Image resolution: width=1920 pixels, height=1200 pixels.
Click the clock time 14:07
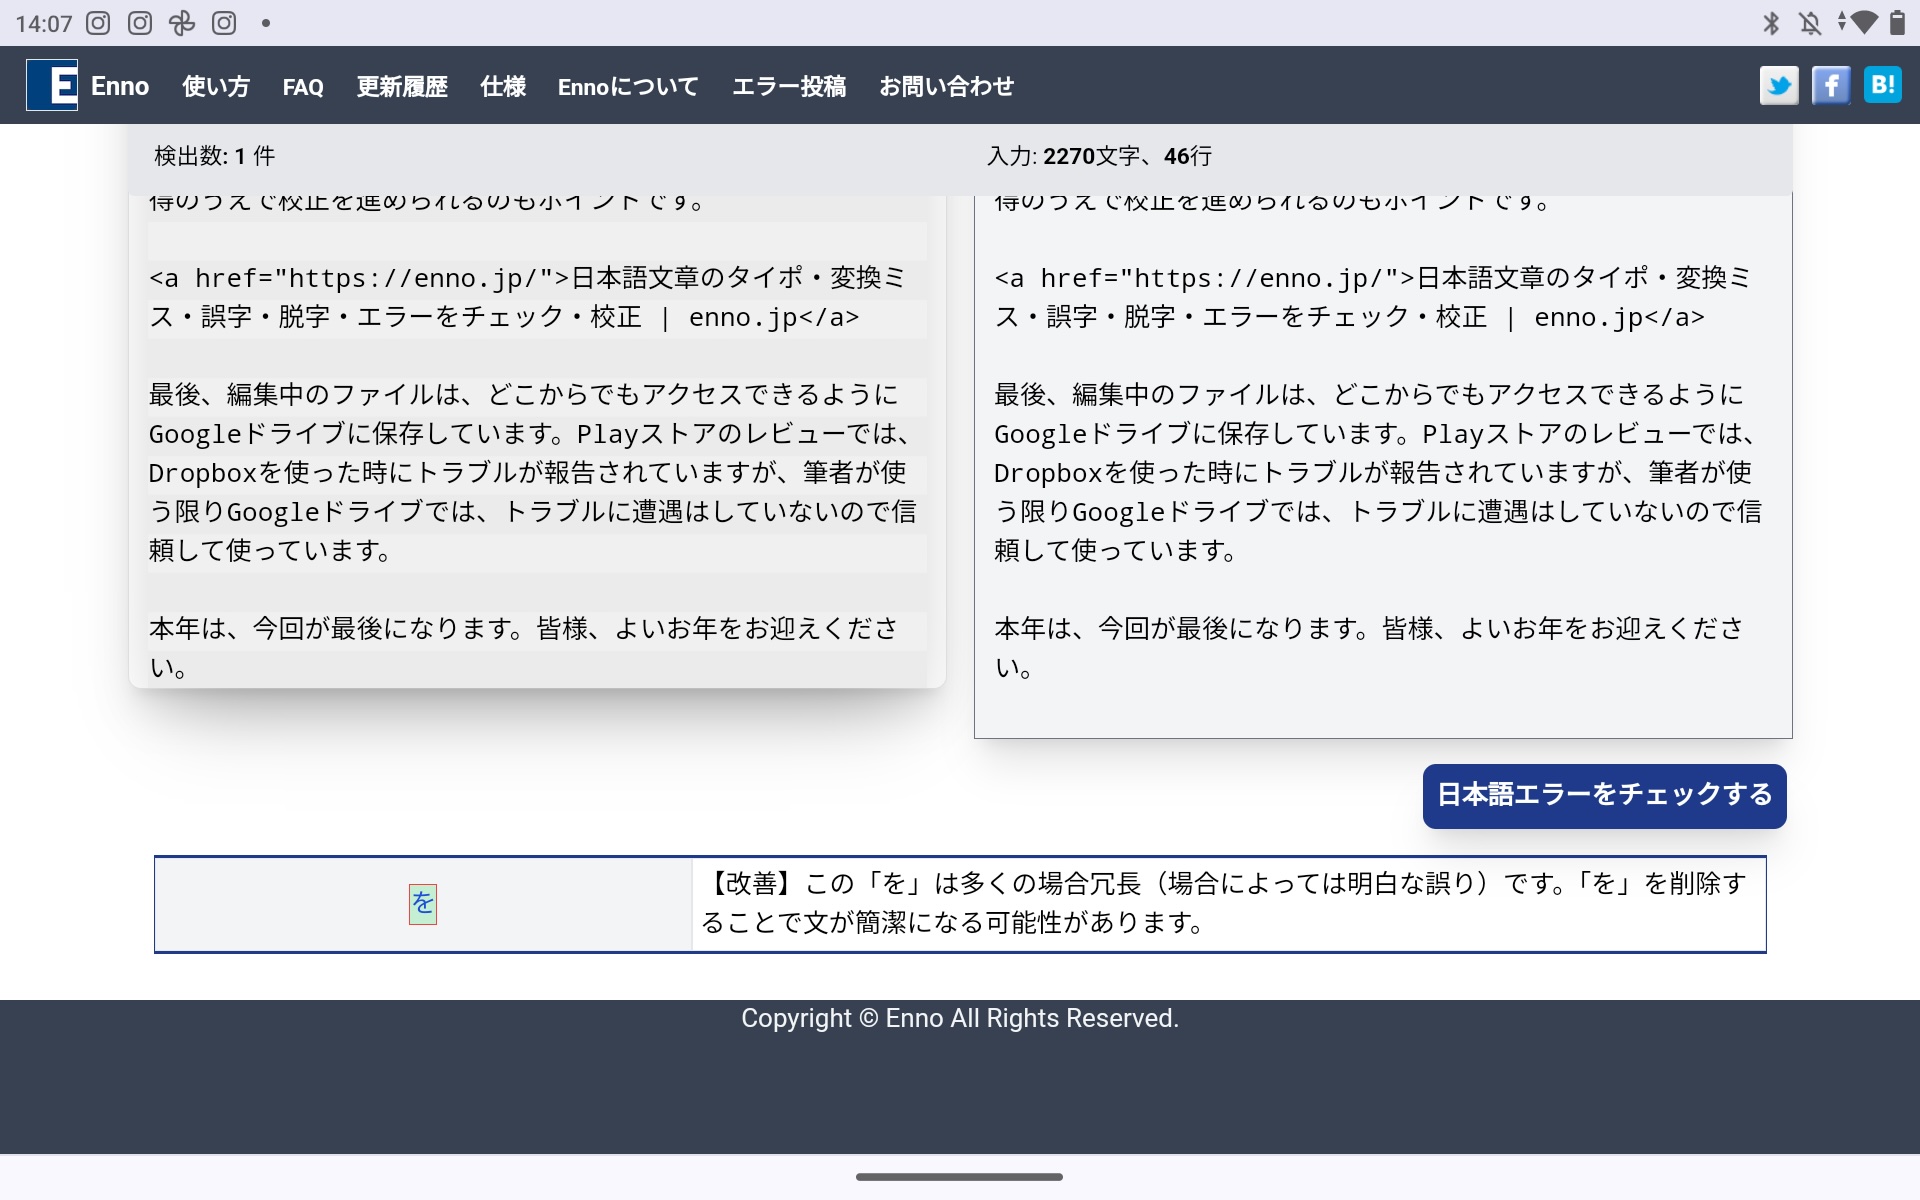pos(44,23)
